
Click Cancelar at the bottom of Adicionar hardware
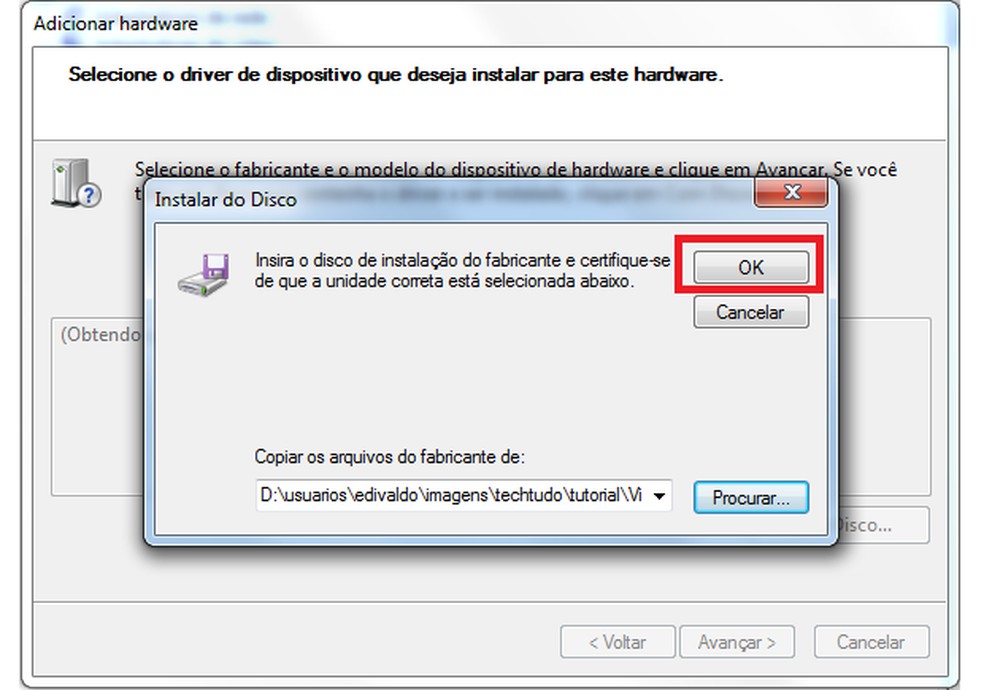tap(871, 642)
